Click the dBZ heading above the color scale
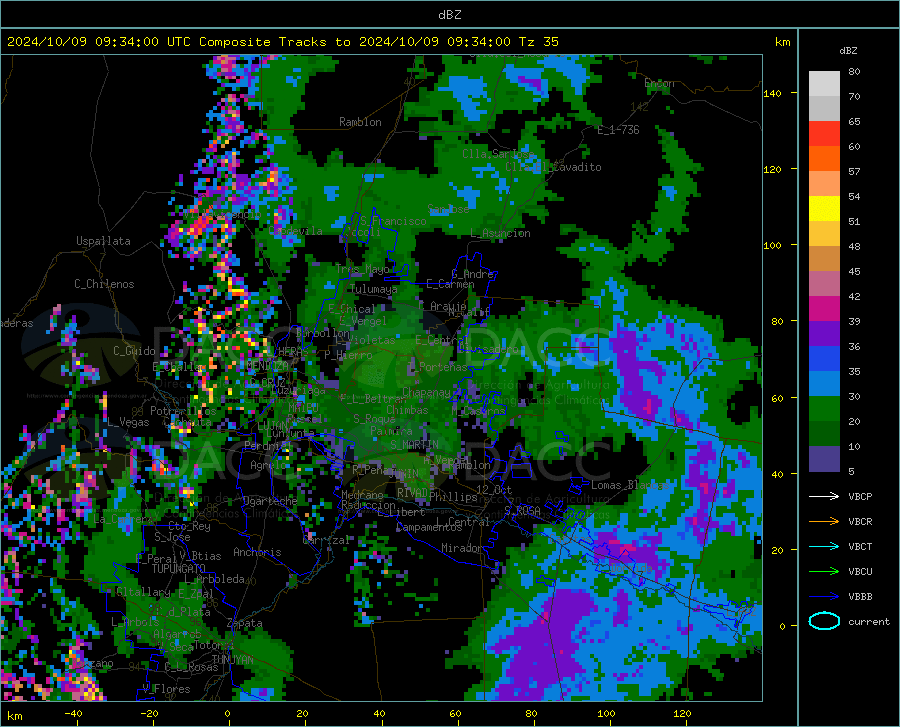 pos(848,50)
